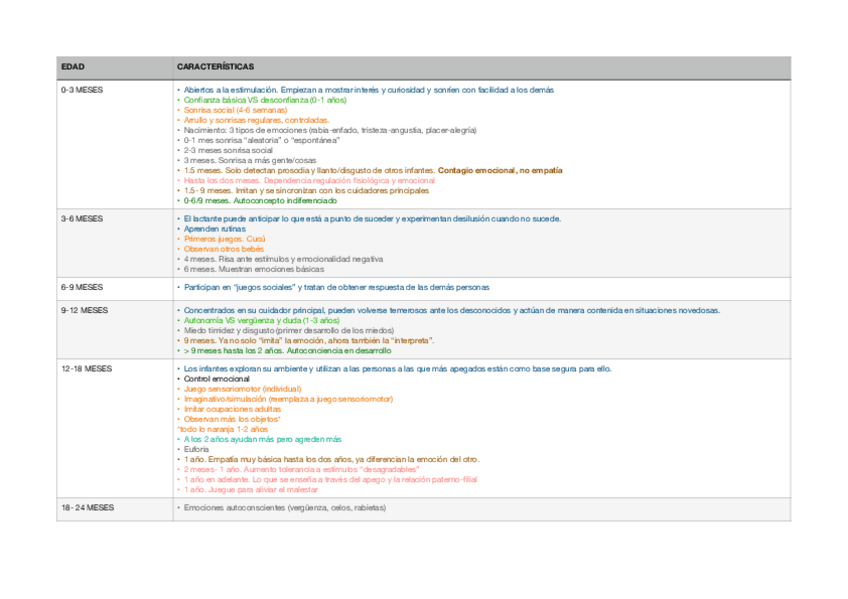Click 'Los infantes exploran su ambiente' line

tap(398, 369)
